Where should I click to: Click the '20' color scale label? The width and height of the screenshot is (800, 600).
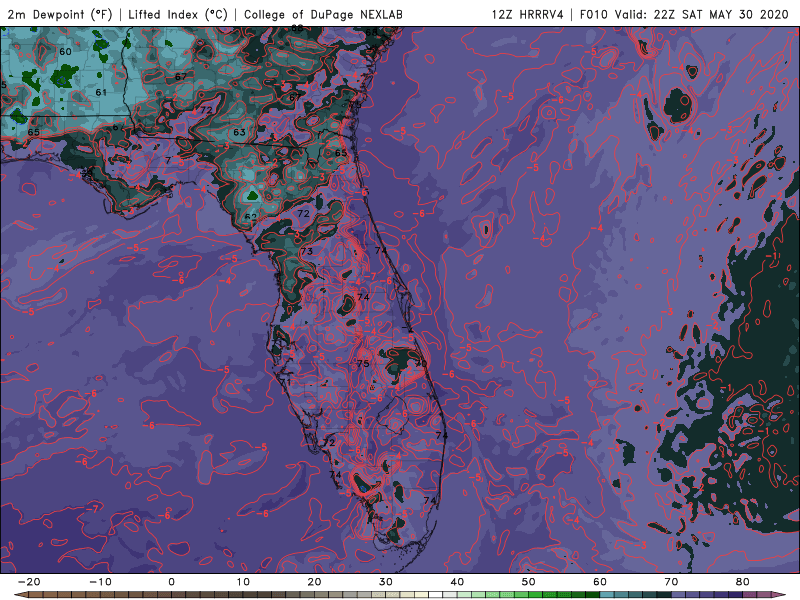(314, 582)
